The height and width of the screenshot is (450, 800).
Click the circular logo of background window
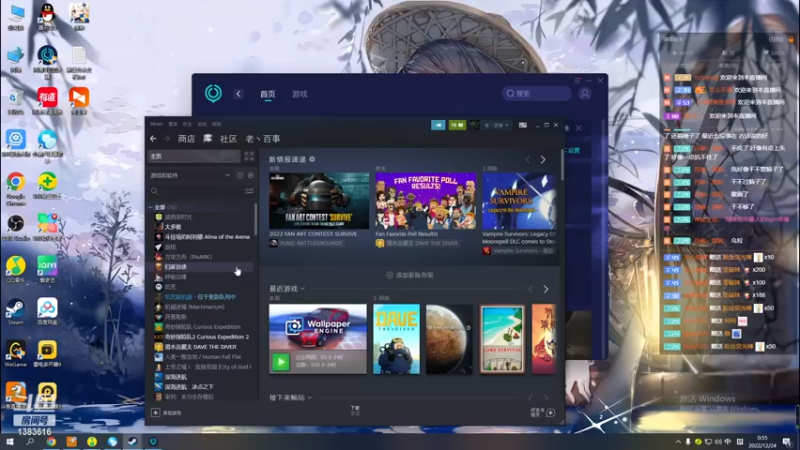[213, 93]
